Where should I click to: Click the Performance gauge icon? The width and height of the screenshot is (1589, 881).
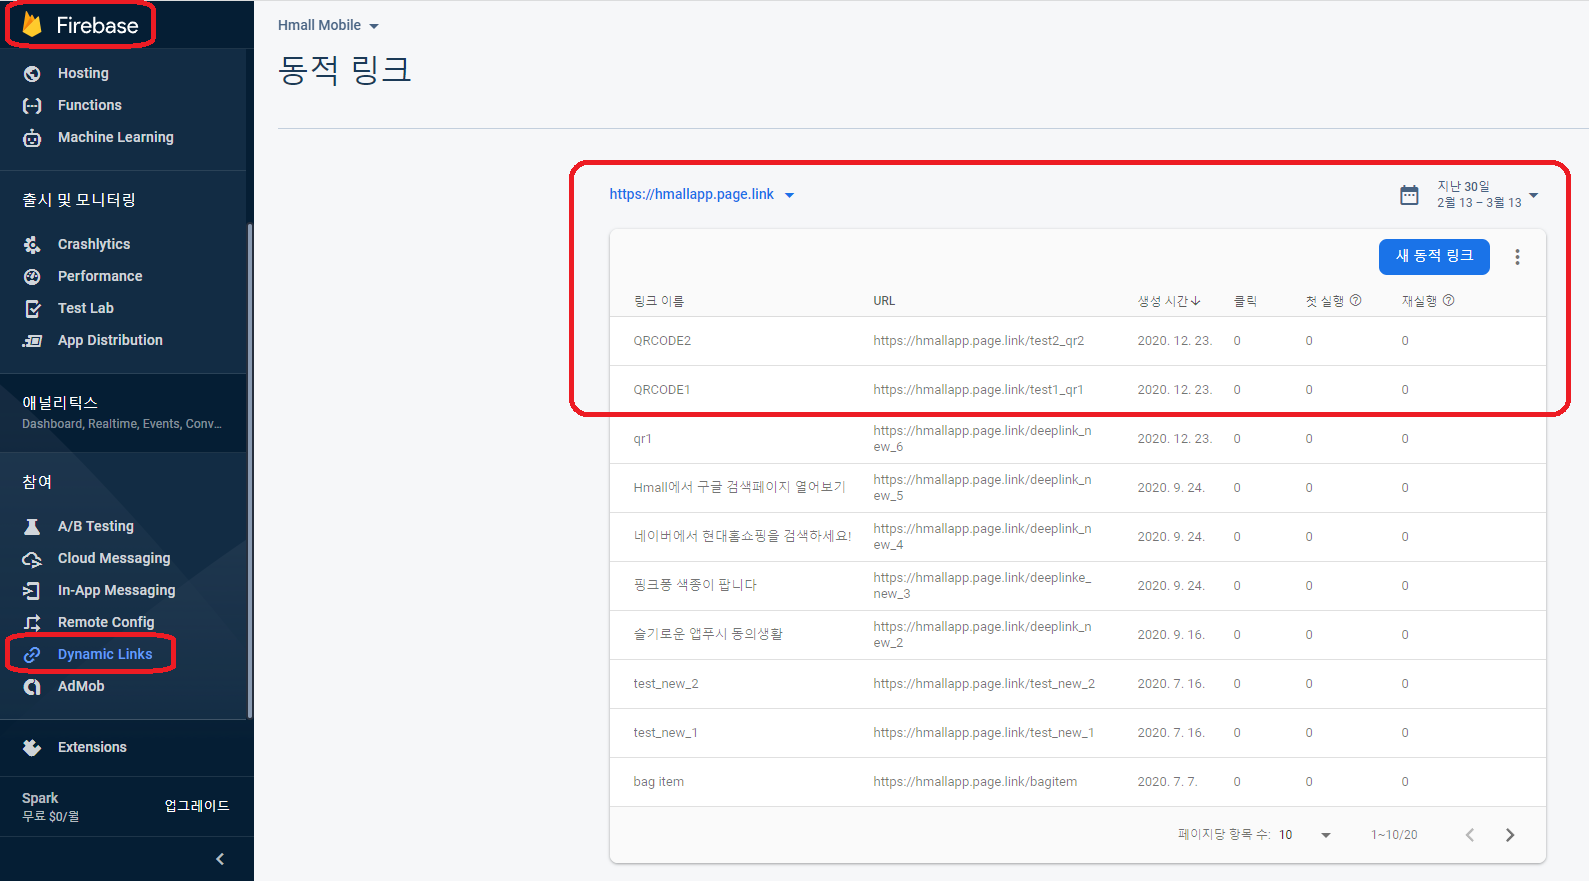click(32, 276)
